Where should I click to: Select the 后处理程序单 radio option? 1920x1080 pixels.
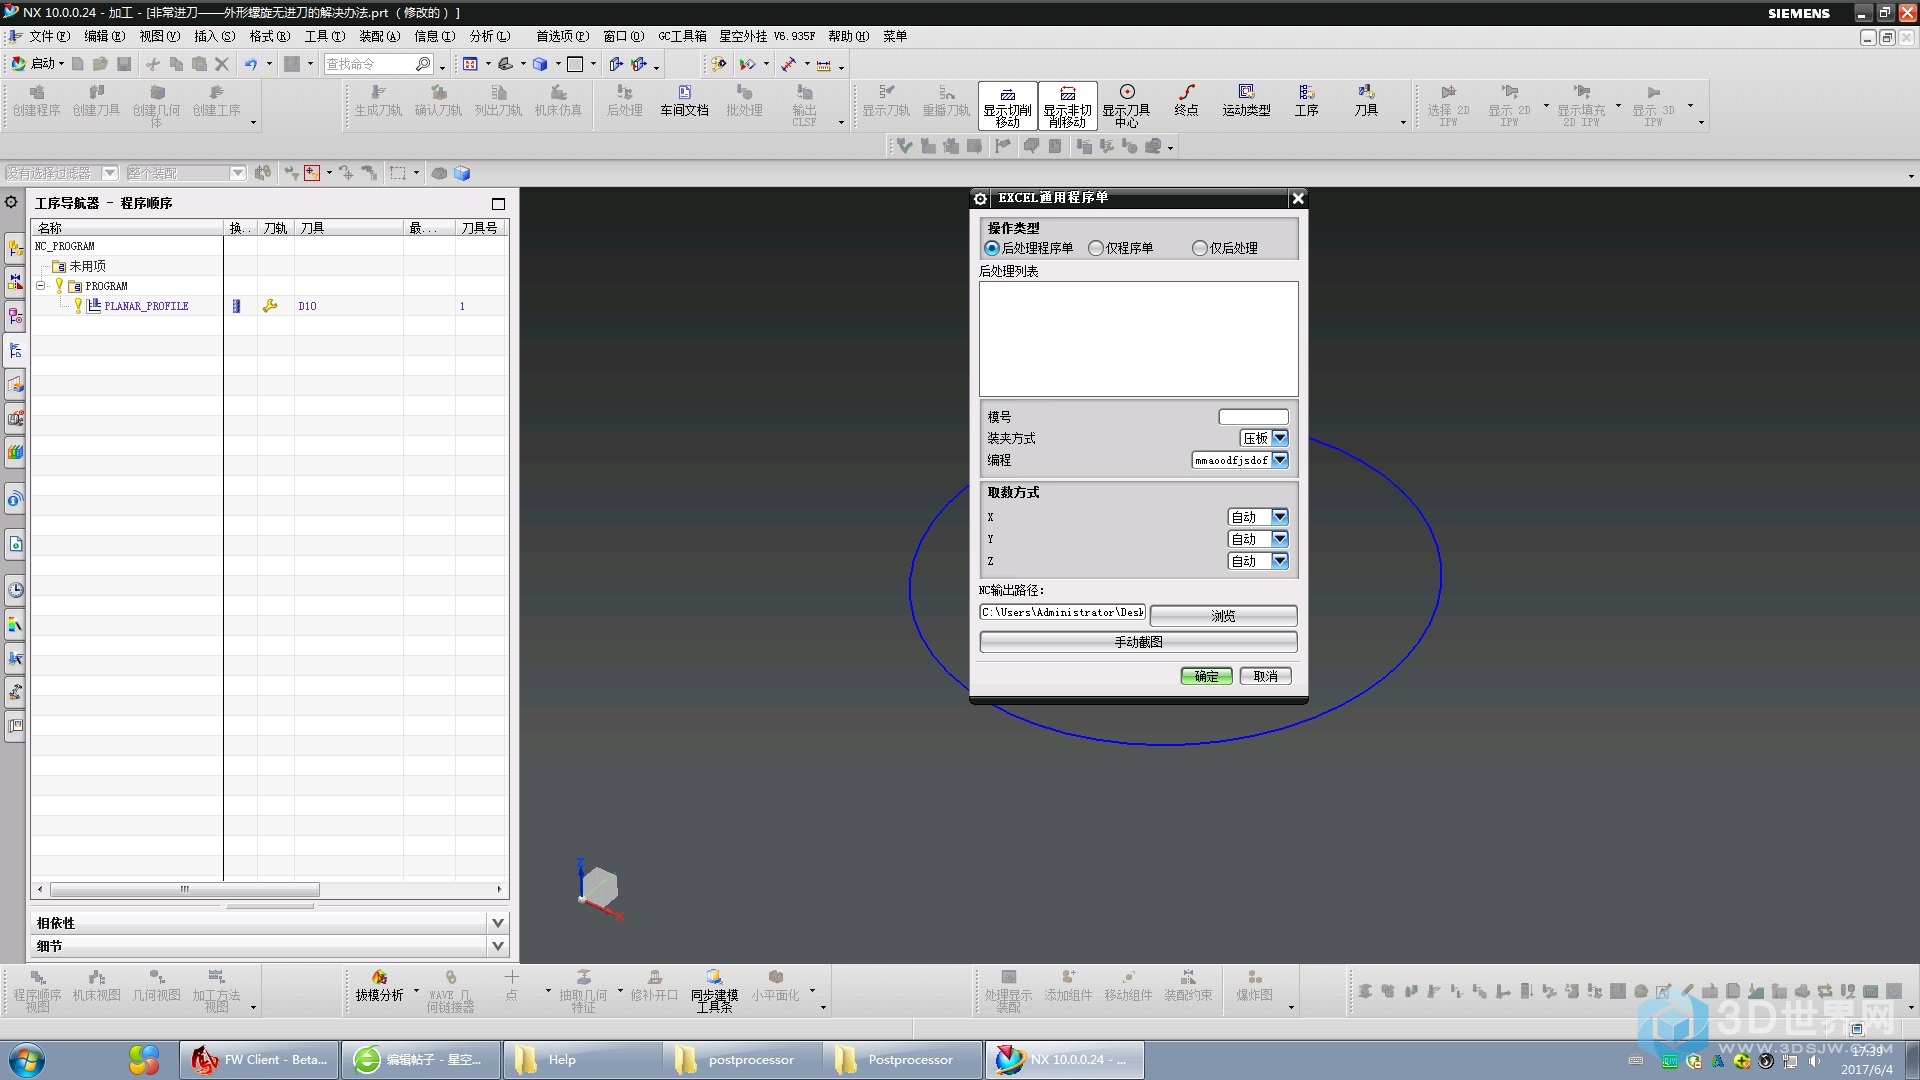[x=992, y=248]
